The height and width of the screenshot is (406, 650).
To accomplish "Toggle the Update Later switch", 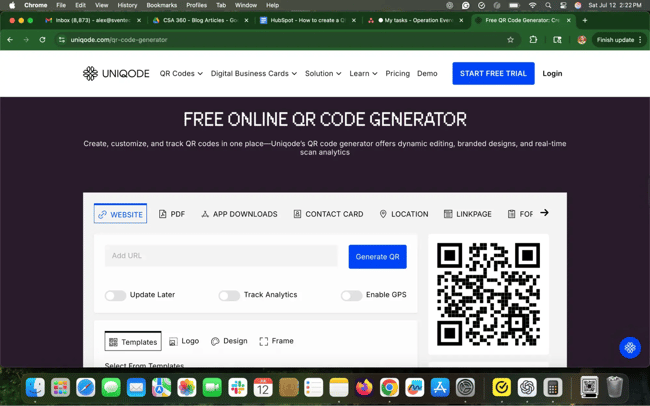I will pos(115,295).
